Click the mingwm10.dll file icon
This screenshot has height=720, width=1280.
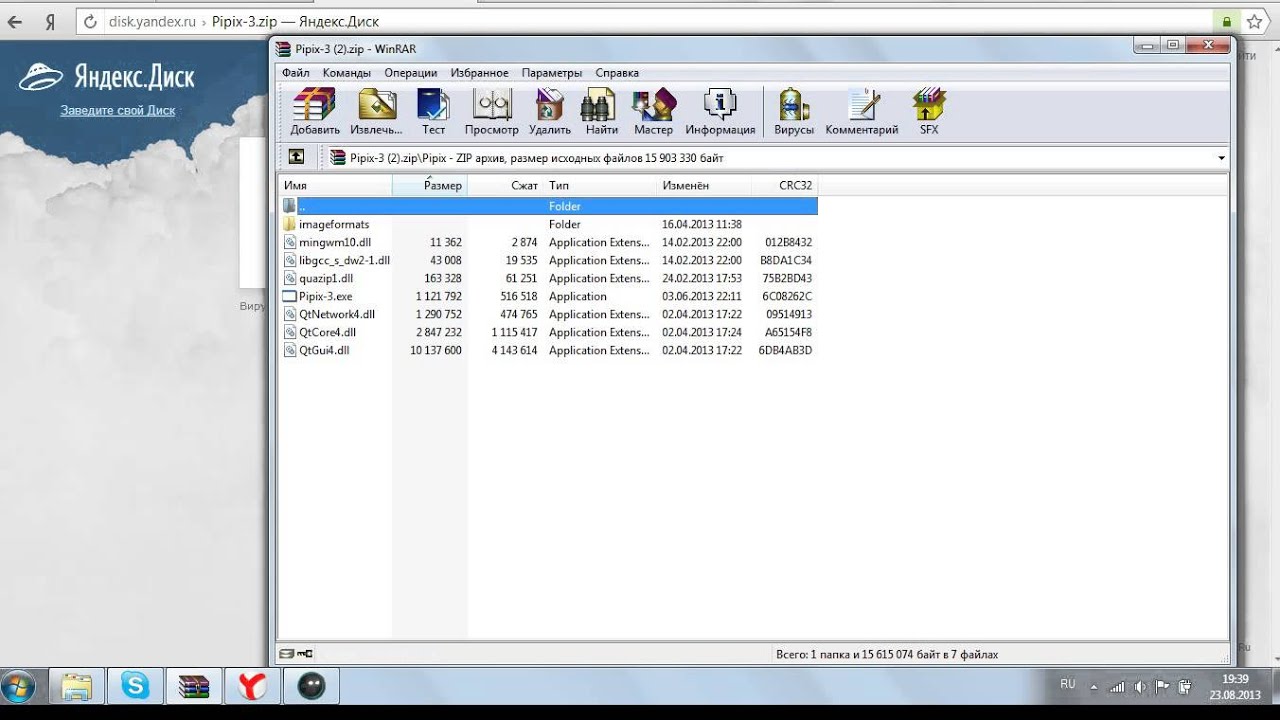click(289, 242)
